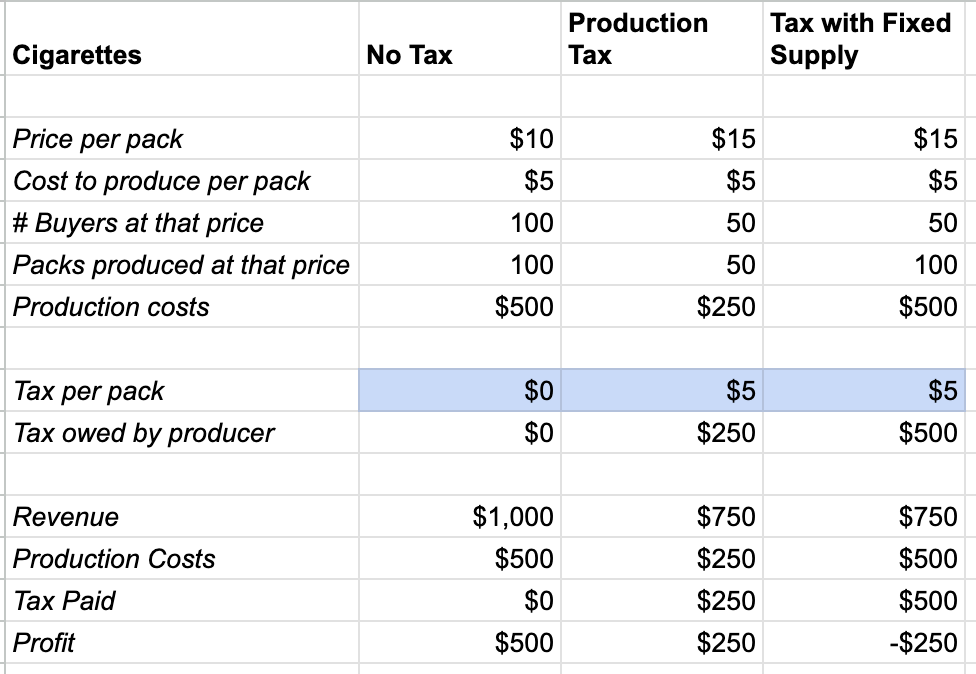This screenshot has height=674, width=976.
Task: Select 100 buyers under No Tax
Action: 460,222
